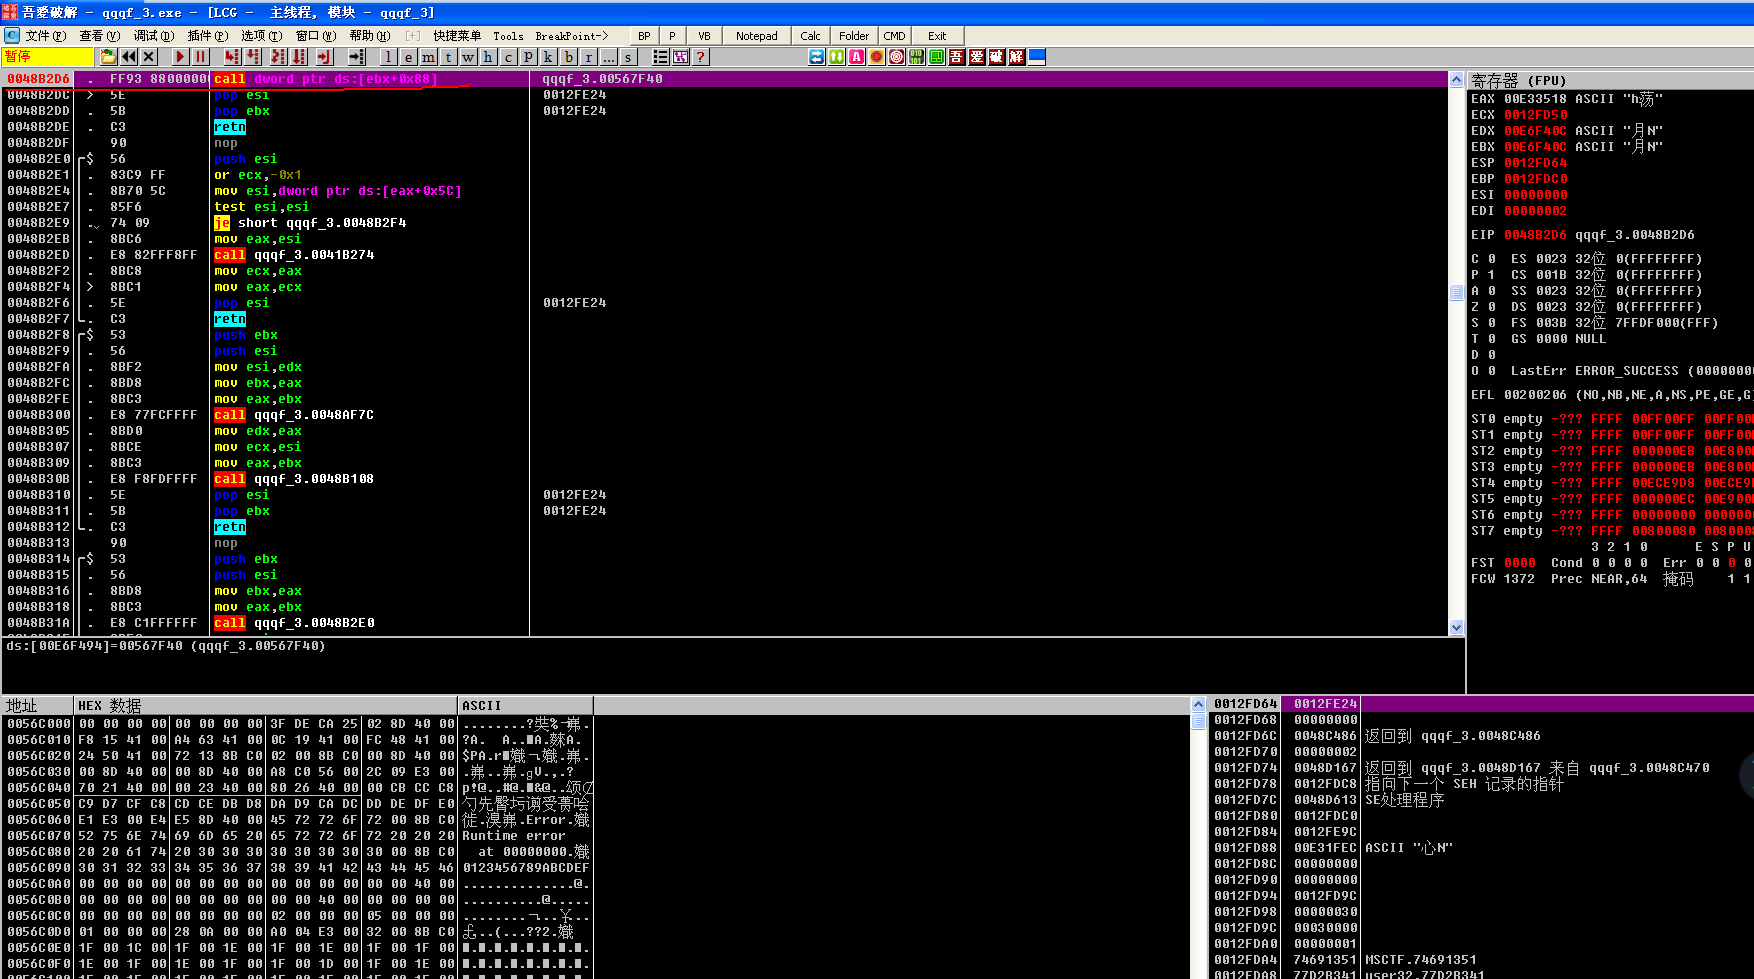
Task: Open the Handles window with the 'h' button
Action: (488, 57)
